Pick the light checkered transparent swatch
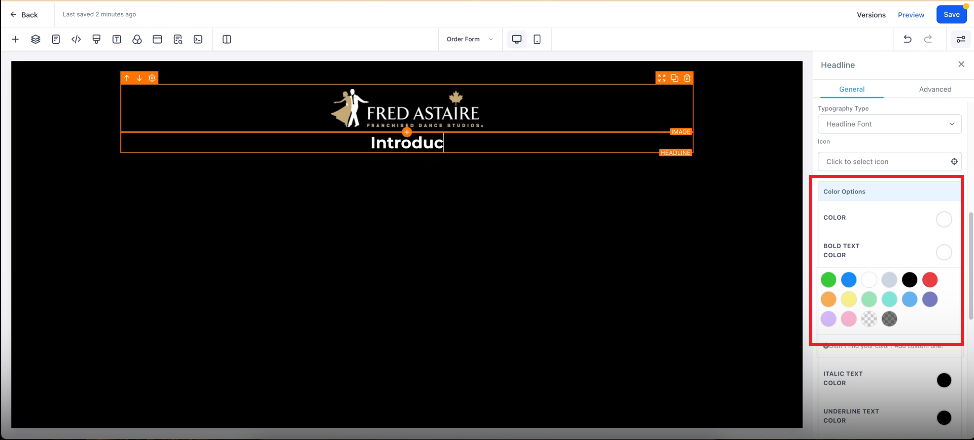 click(869, 319)
